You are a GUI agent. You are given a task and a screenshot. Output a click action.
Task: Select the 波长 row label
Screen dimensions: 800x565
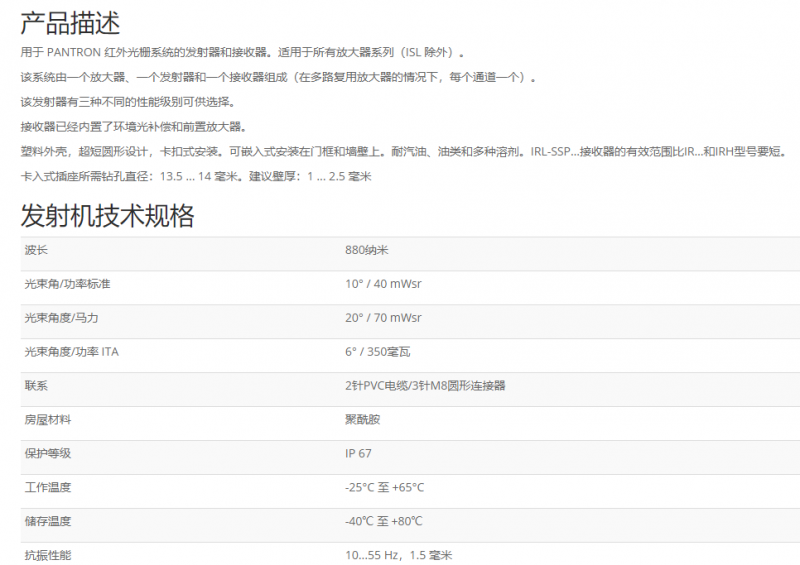pyautogui.click(x=36, y=250)
